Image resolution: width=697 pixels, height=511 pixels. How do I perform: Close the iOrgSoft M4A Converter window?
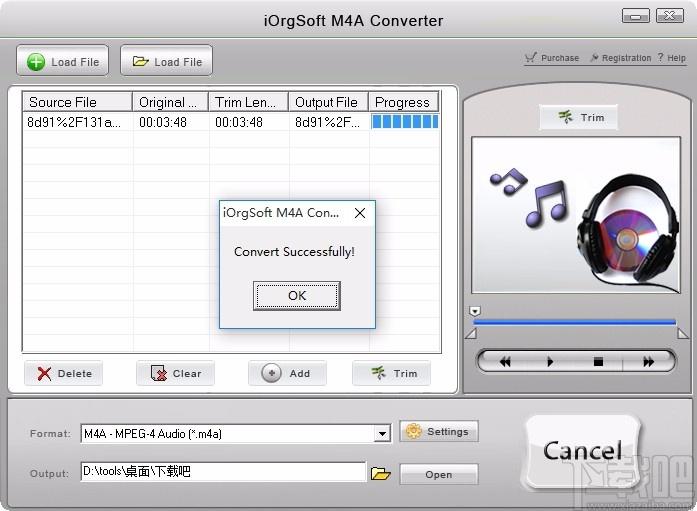pyautogui.click(x=669, y=16)
